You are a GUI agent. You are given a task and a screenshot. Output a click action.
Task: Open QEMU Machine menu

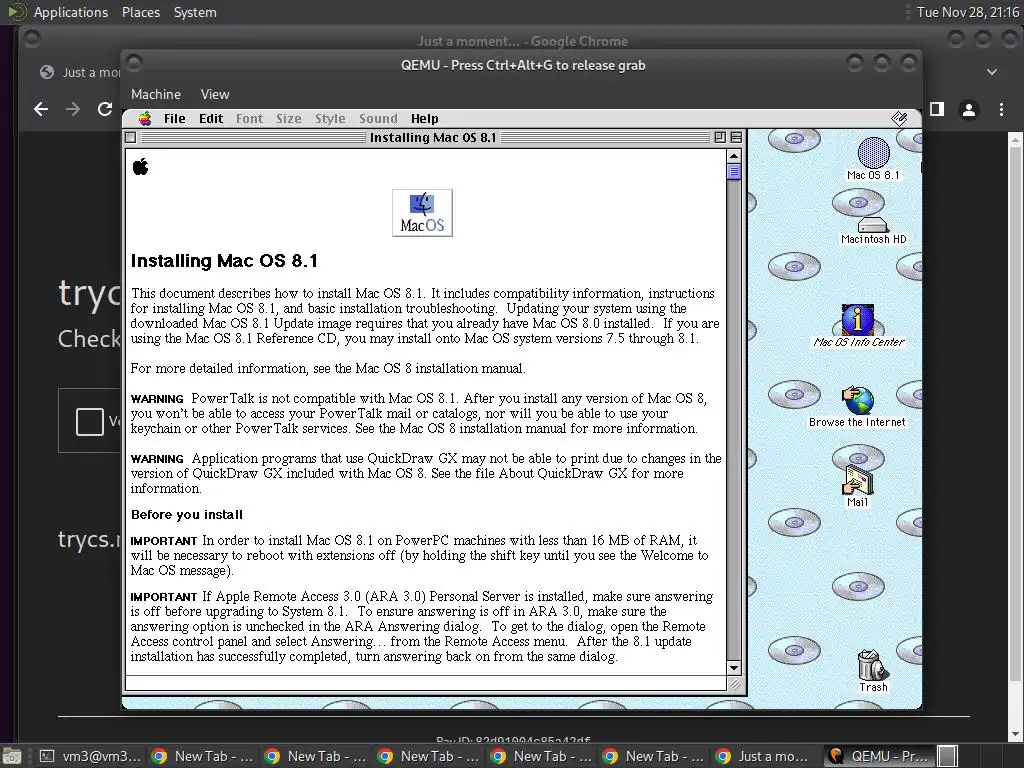[155, 94]
